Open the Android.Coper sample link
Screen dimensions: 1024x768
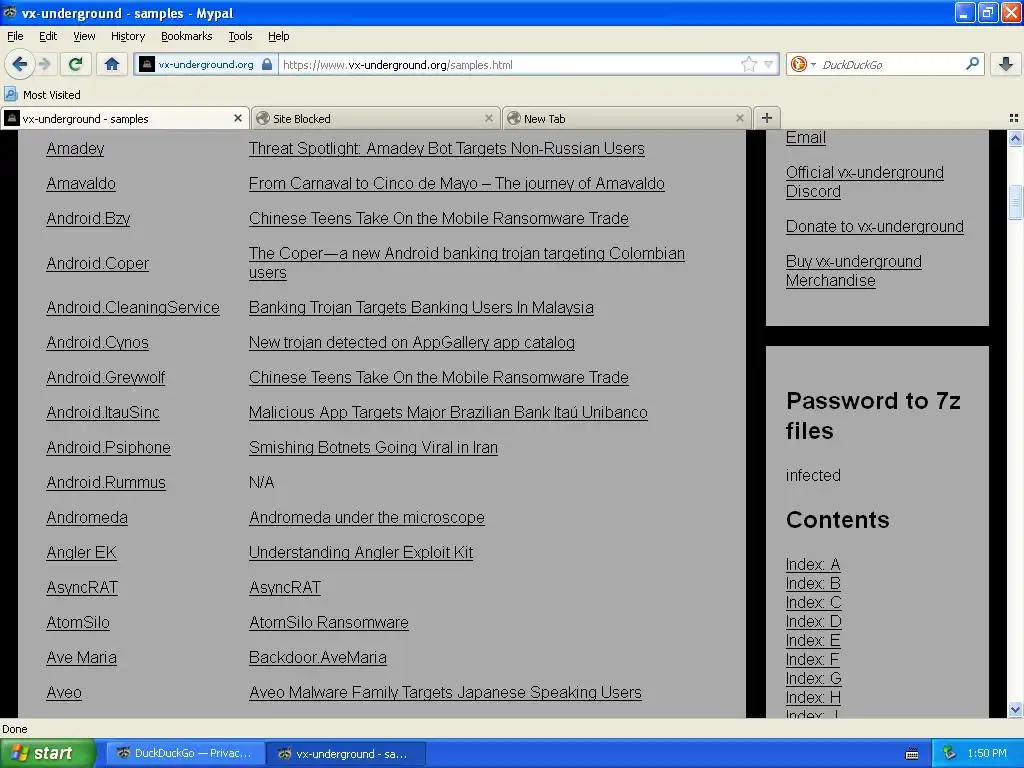point(97,263)
